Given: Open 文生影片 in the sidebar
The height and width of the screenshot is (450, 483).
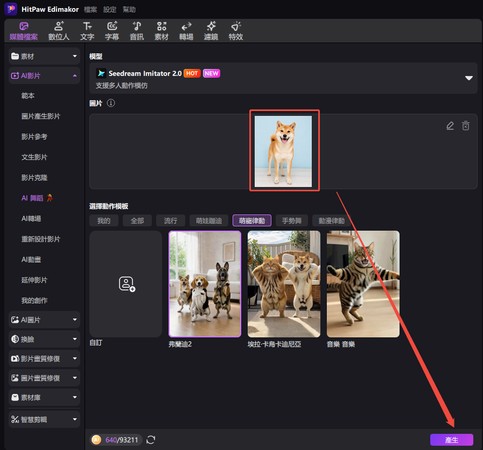Looking at the screenshot, I should (34, 157).
